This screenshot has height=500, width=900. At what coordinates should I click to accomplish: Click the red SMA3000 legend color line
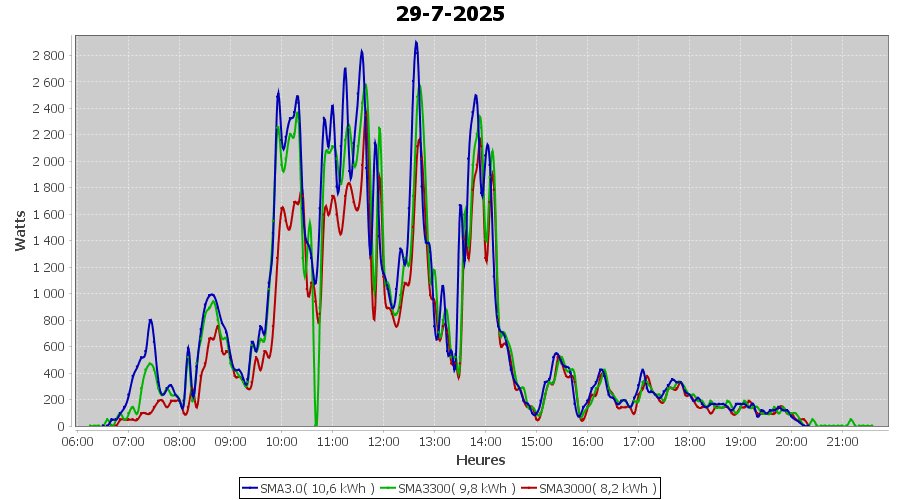tap(529, 489)
